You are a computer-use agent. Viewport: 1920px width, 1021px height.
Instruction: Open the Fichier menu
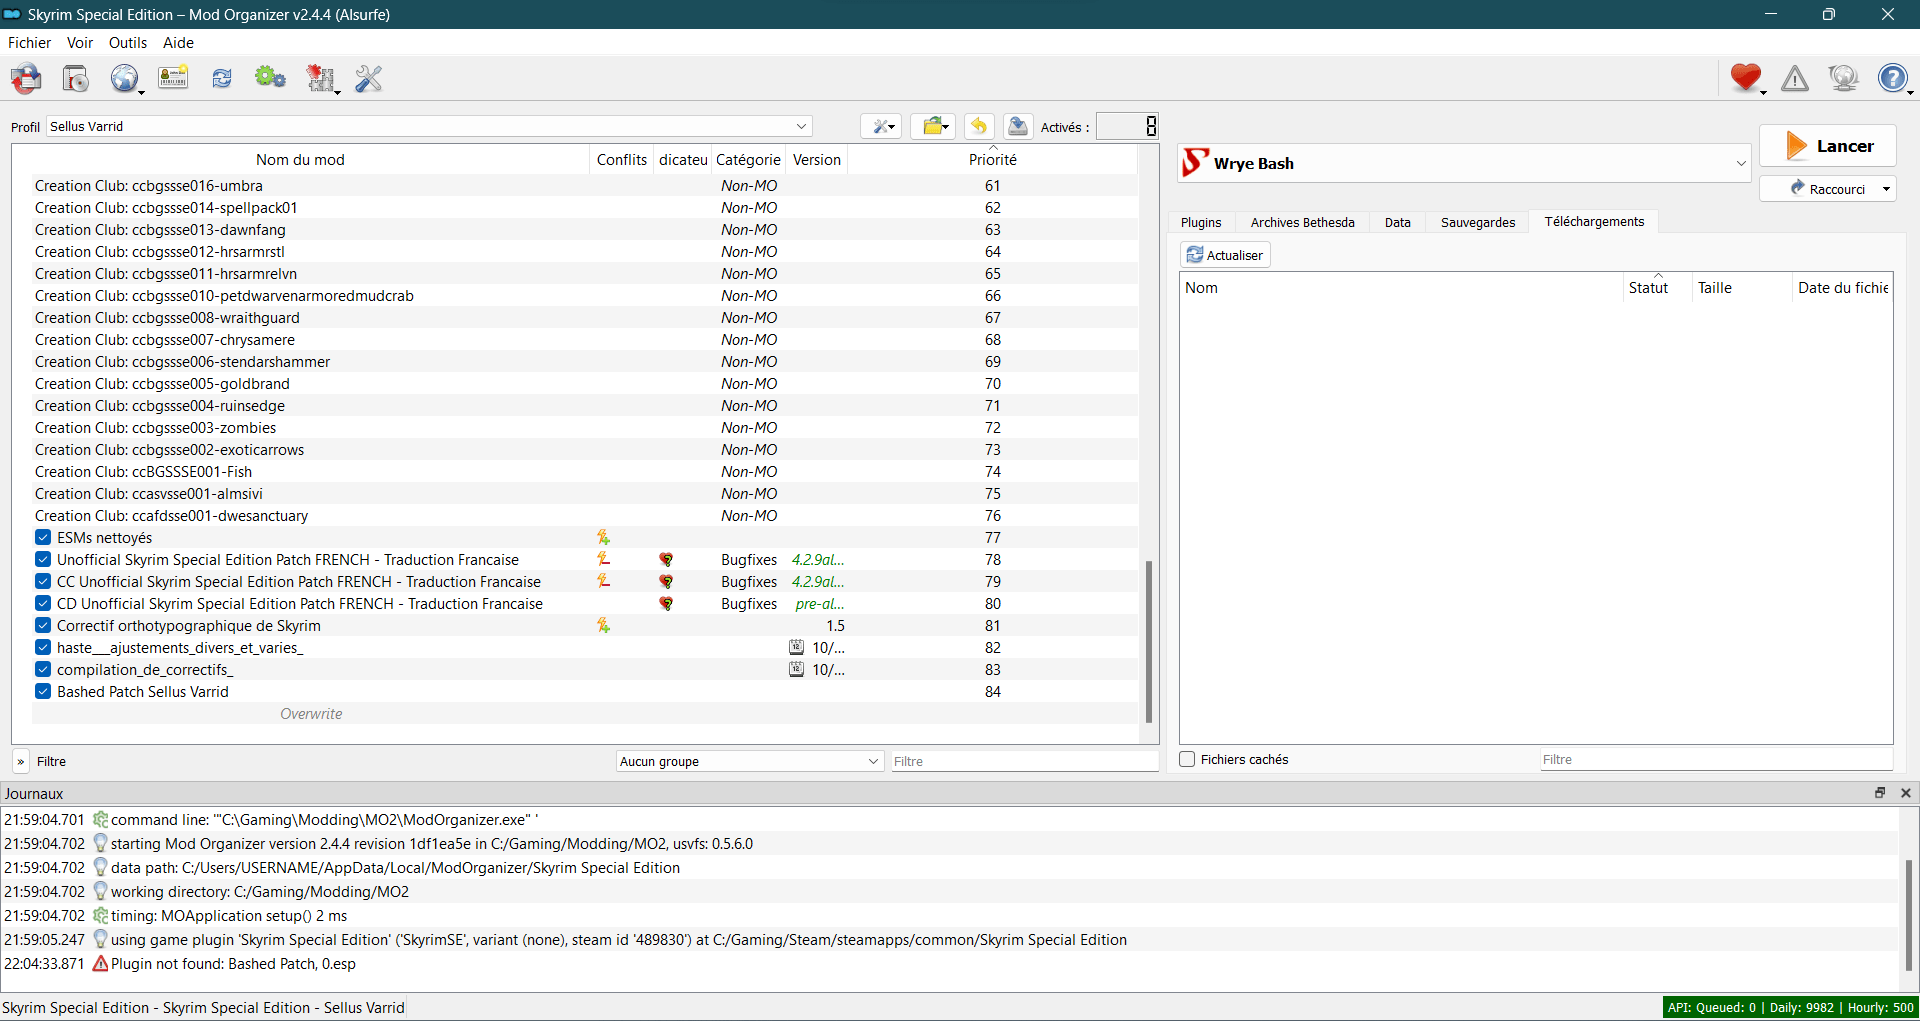[x=30, y=43]
